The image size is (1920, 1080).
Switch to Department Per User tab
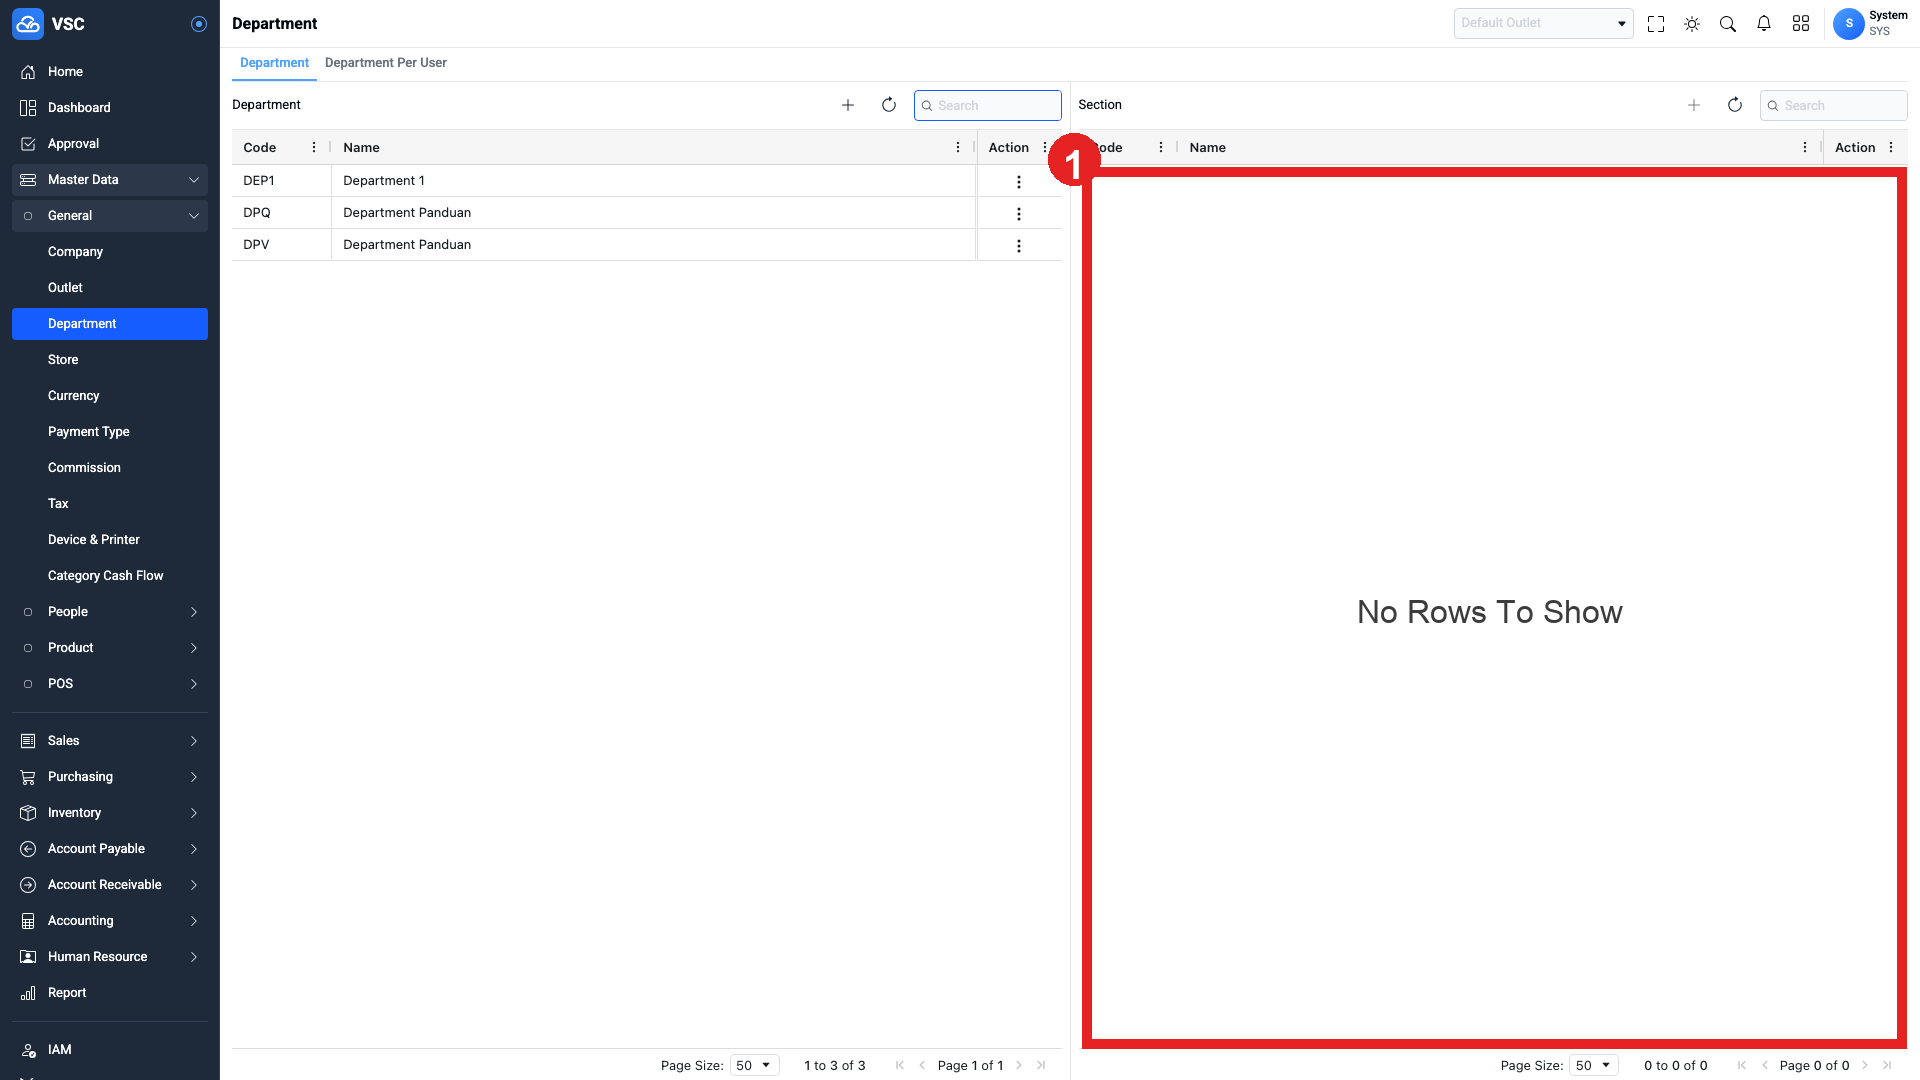click(386, 63)
